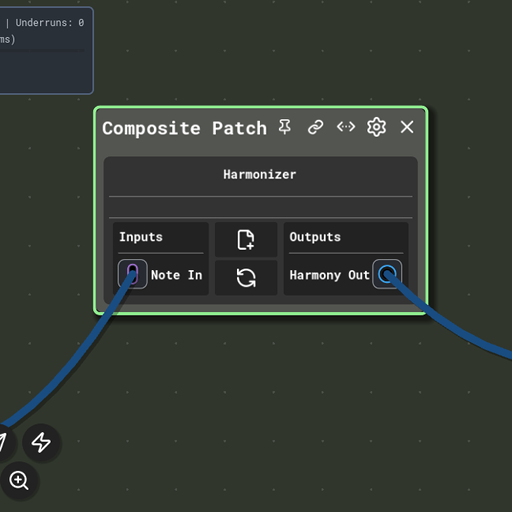
Task: Click the zoom in magnifier button
Action: click(x=19, y=481)
